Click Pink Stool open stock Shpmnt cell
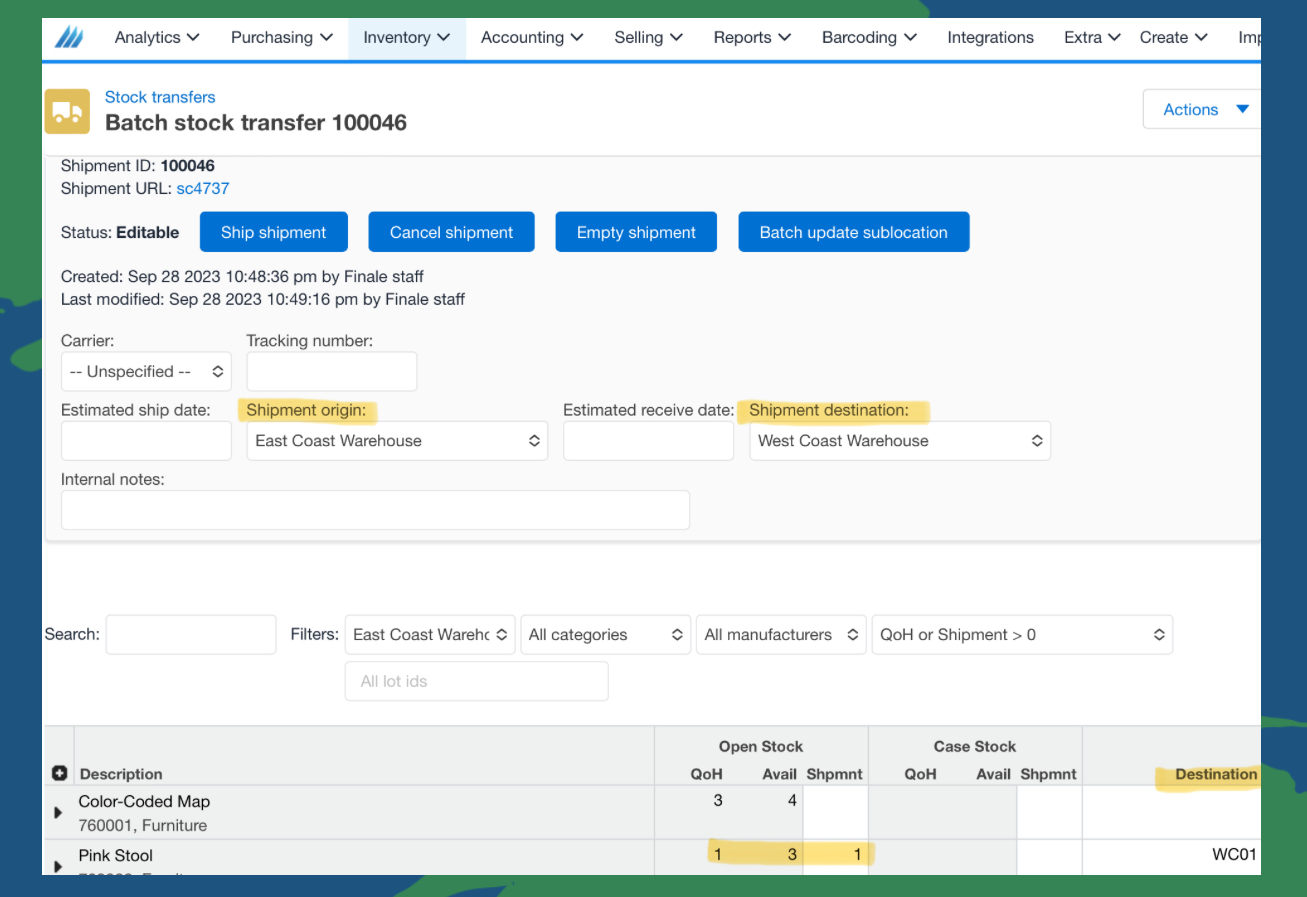The height and width of the screenshot is (897, 1307). [835, 858]
